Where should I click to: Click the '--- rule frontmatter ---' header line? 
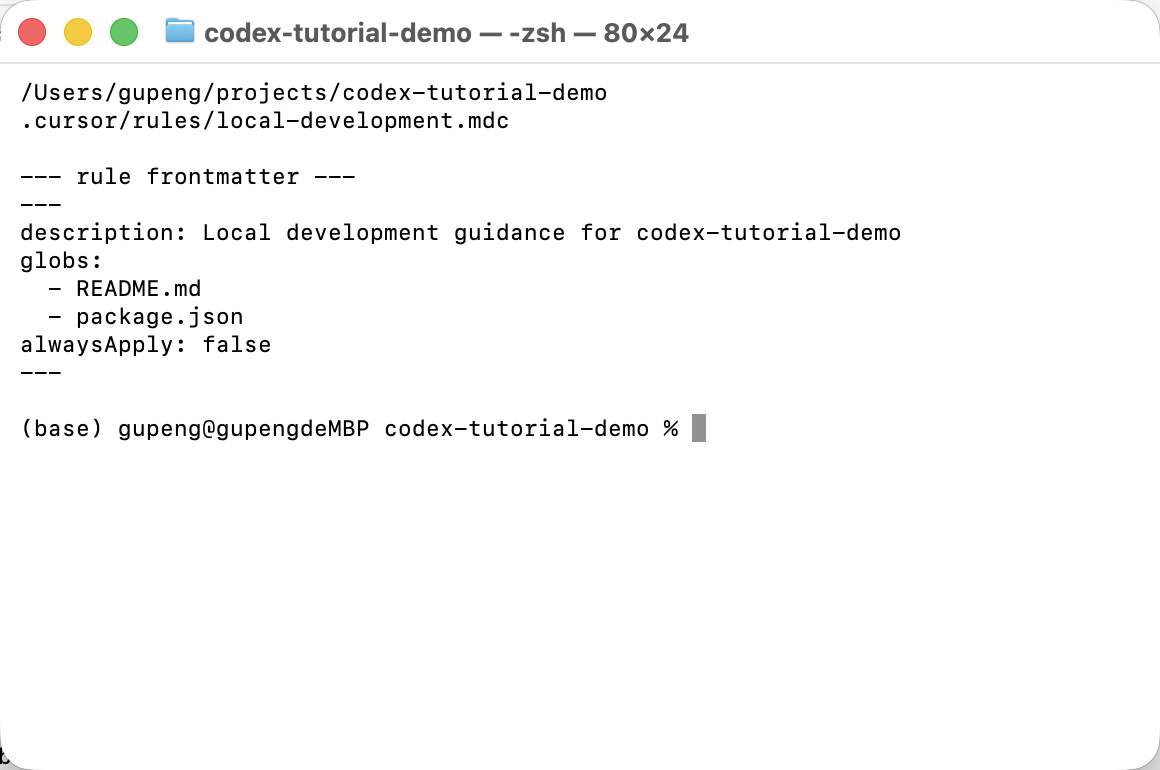[x=188, y=177]
